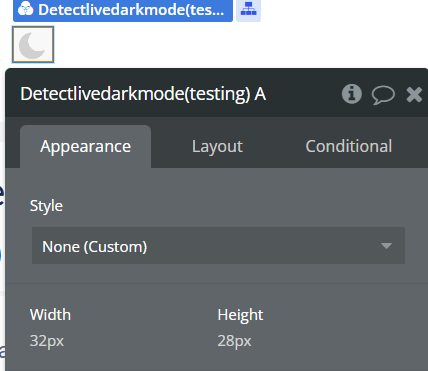Click the element hierarchy tree icon
Screen dimensions: 428x371
tap(248, 10)
